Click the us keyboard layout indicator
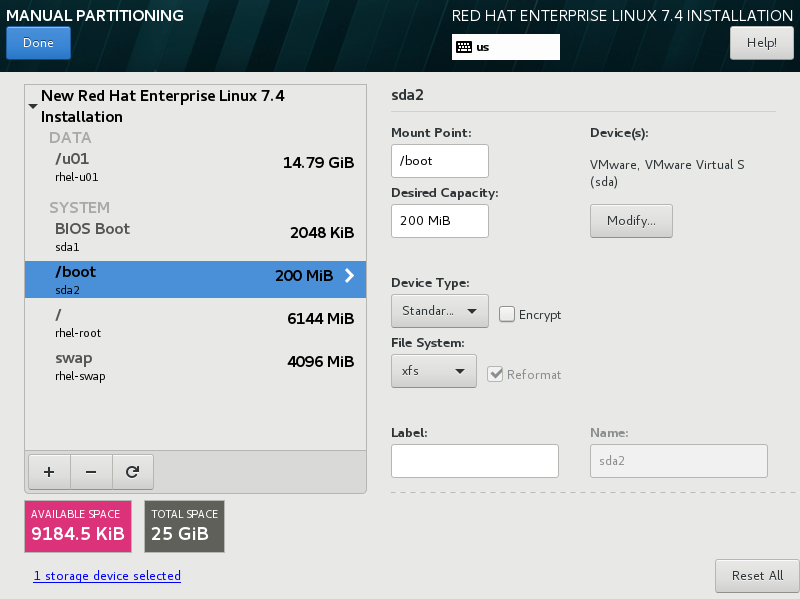800x599 pixels. click(x=506, y=47)
